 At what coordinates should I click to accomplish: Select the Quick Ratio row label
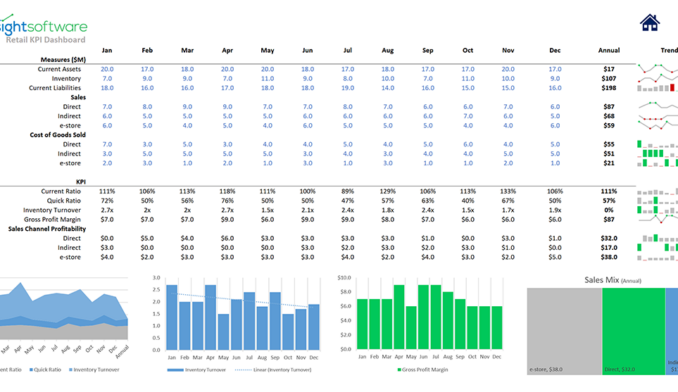coord(64,201)
